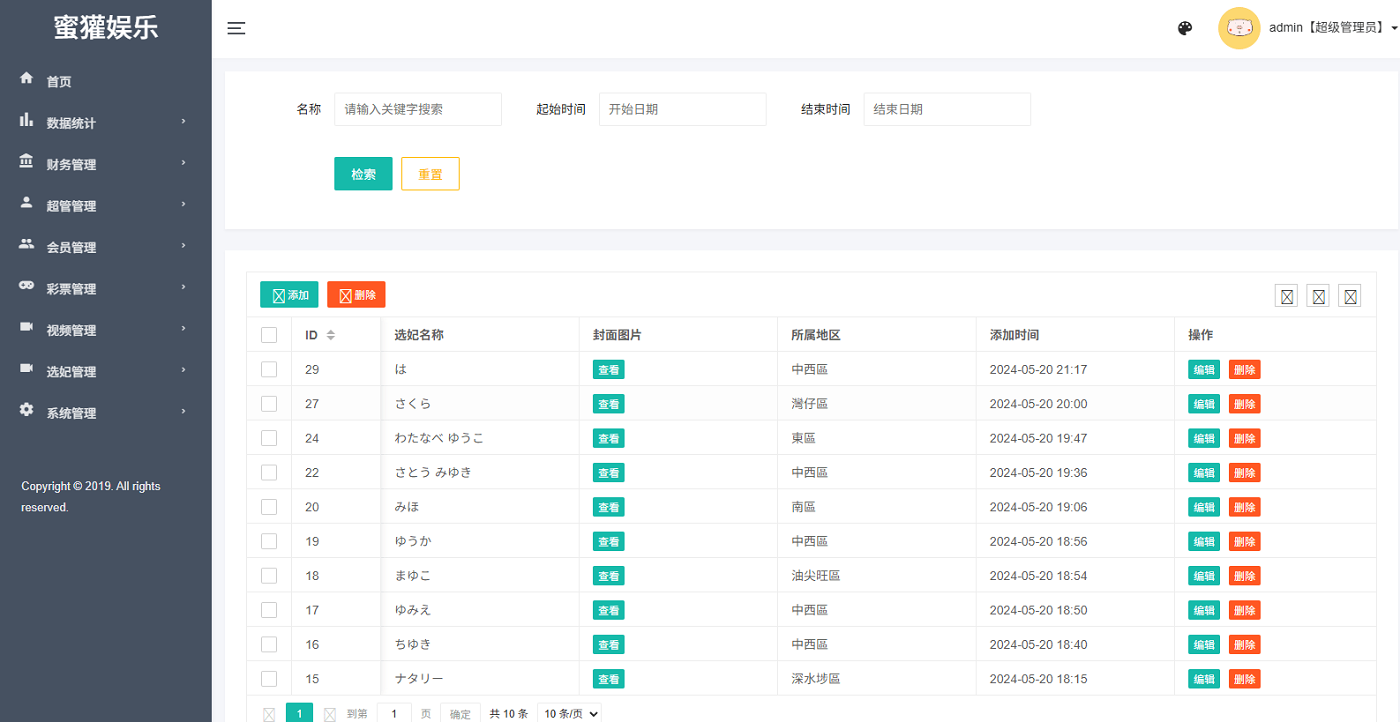Click the 财务管理 bank icon
Screen dimensions: 1400x722
coord(27,162)
